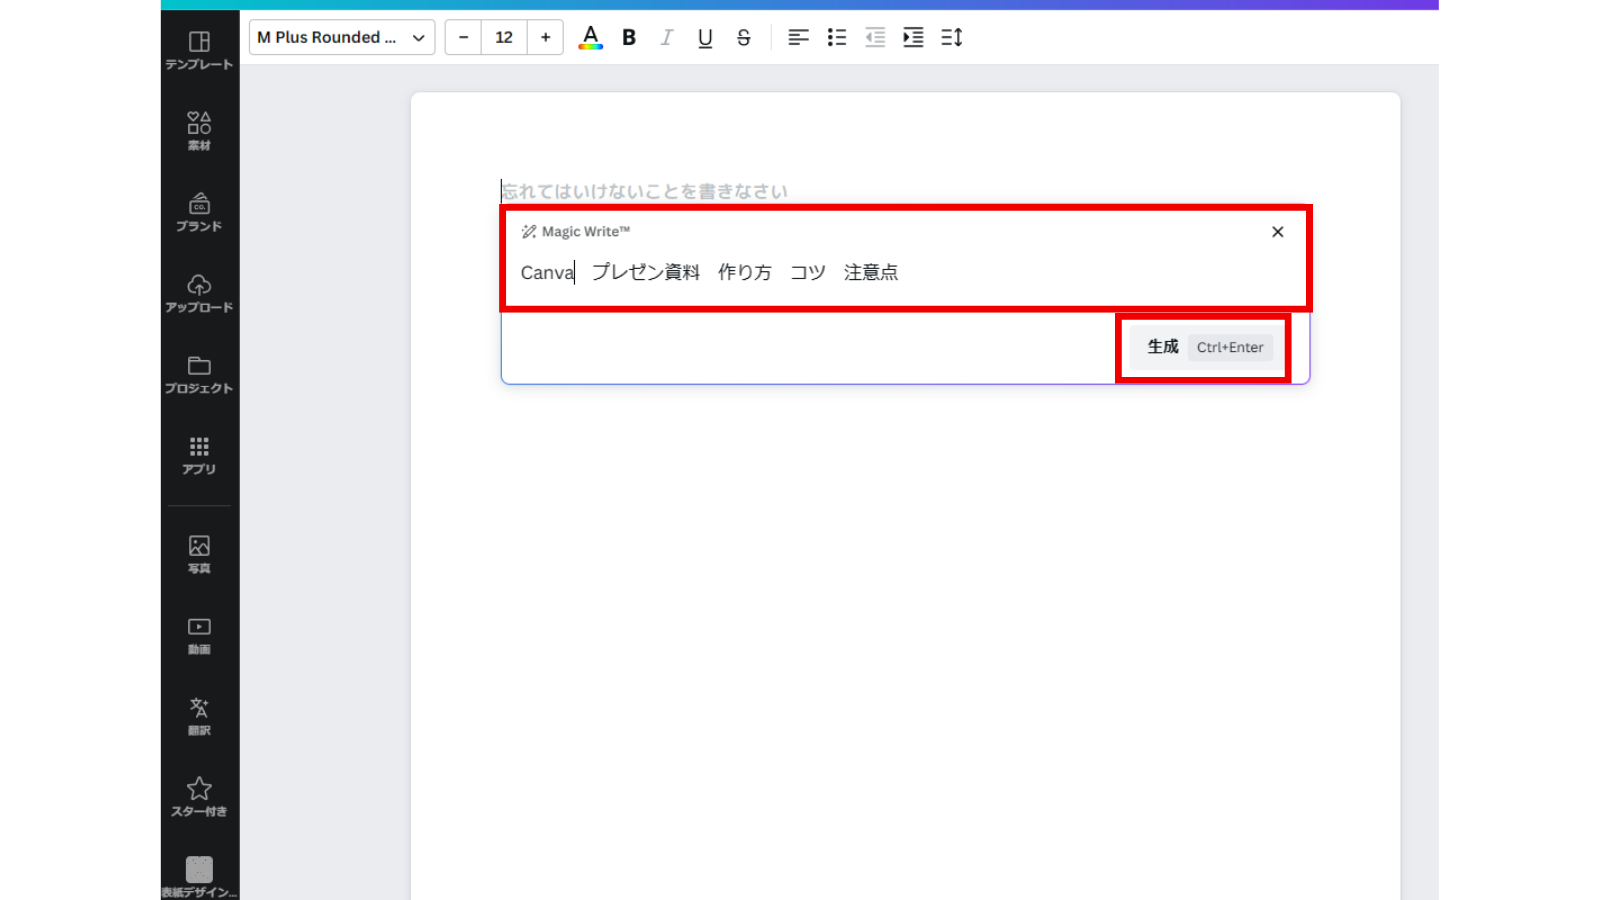1600x900 pixels.
Task: Increase the text indent
Action: [913, 37]
